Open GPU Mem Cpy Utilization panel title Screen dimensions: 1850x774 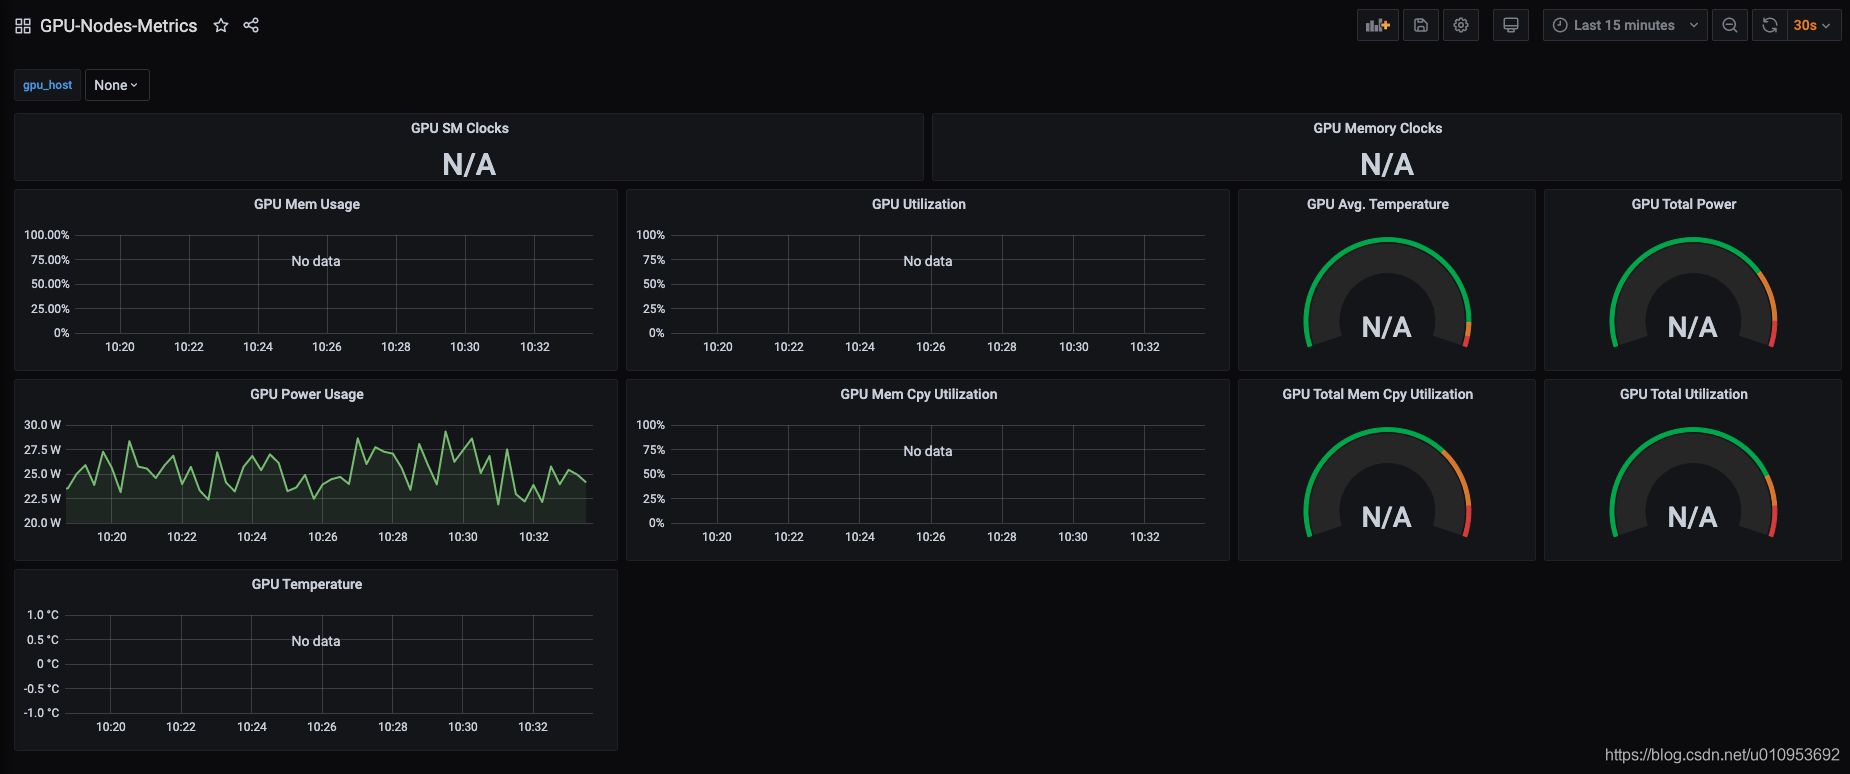coord(919,394)
